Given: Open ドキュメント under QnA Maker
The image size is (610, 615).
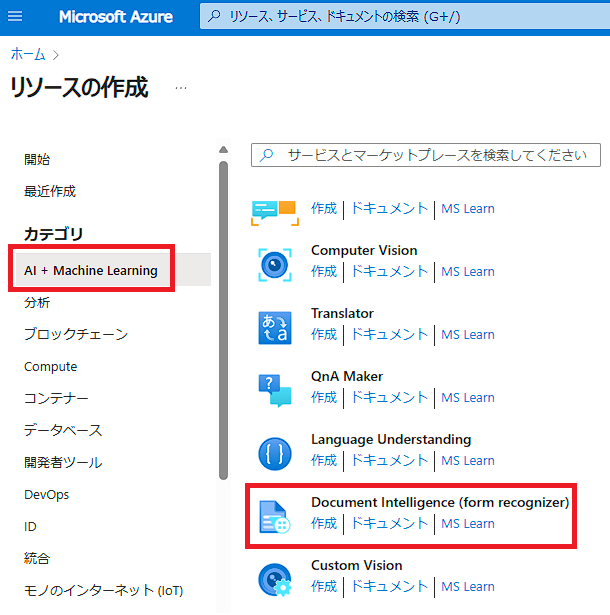Looking at the screenshot, I should (x=389, y=397).
